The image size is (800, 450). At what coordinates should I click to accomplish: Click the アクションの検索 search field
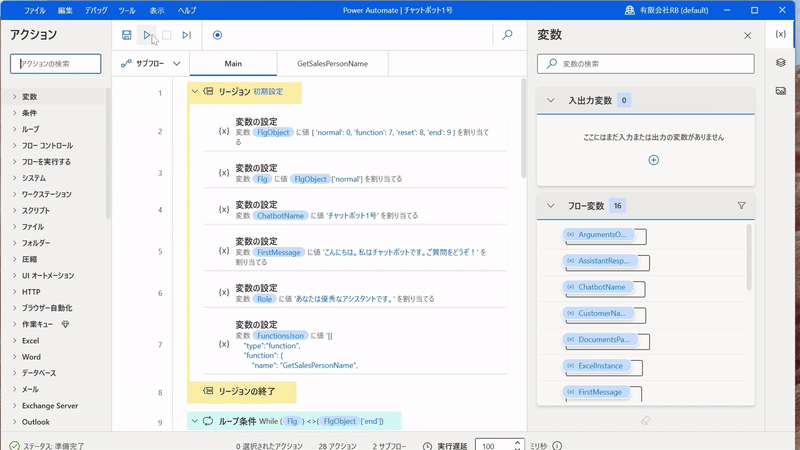[56, 63]
